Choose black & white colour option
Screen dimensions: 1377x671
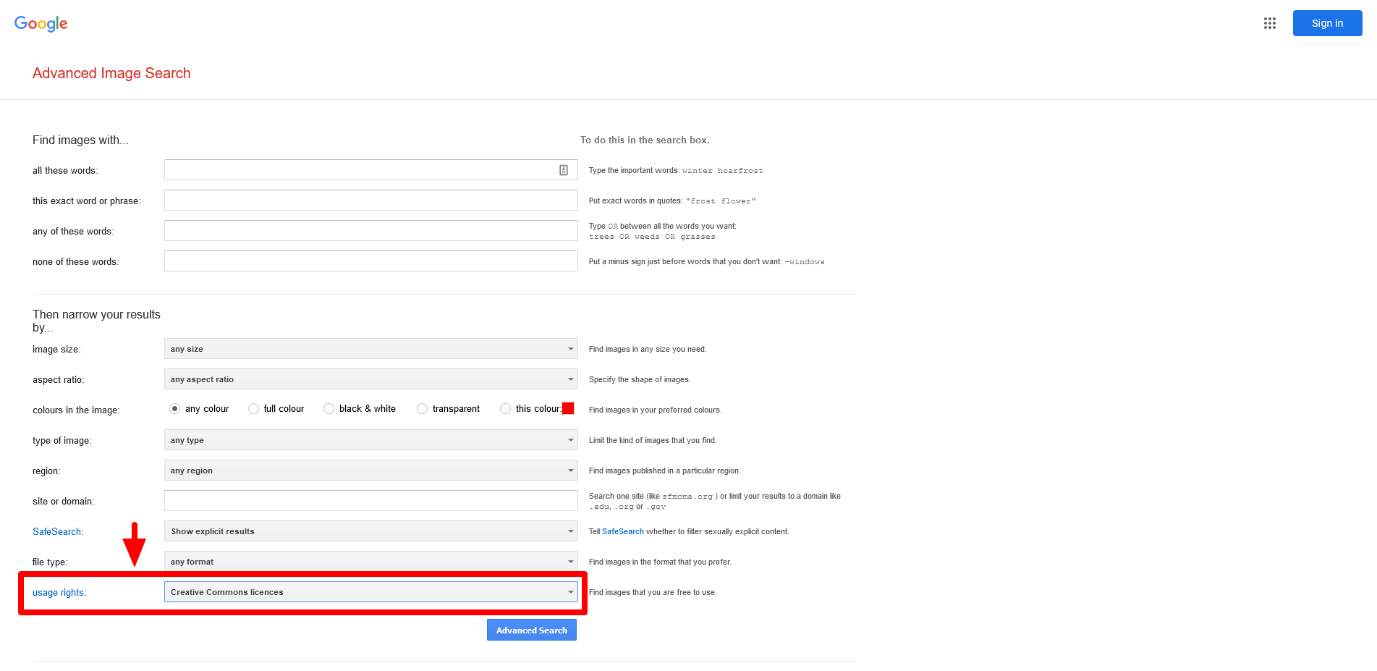(x=328, y=409)
